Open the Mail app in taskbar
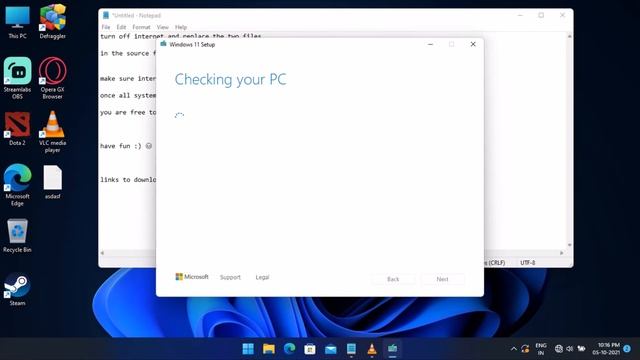This screenshot has height=360, width=640. pyautogui.click(x=331, y=349)
